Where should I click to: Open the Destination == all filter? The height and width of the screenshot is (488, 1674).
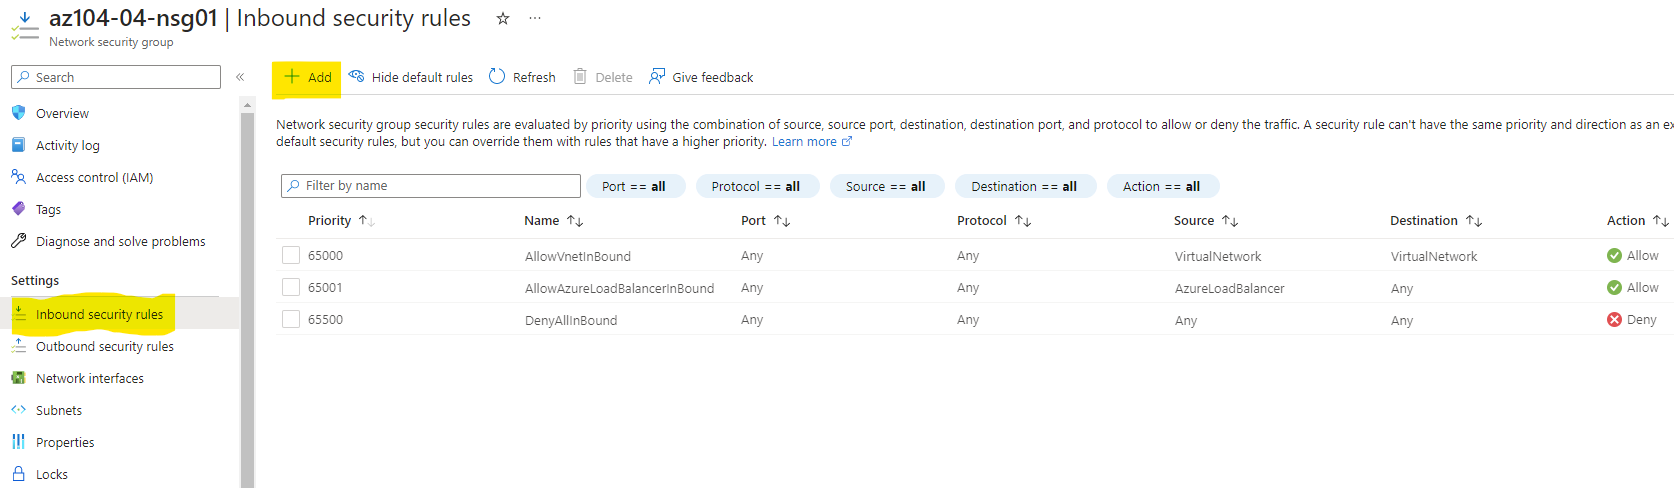point(1024,186)
